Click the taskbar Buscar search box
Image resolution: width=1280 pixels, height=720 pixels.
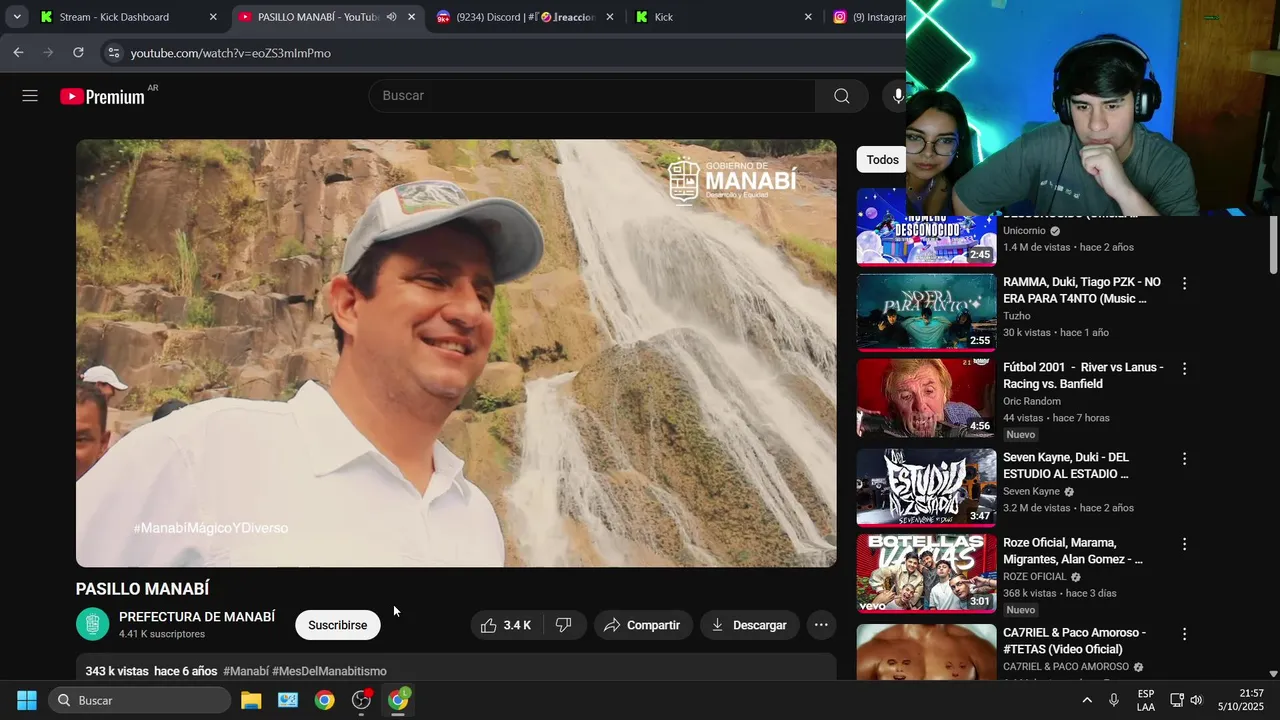pos(140,700)
